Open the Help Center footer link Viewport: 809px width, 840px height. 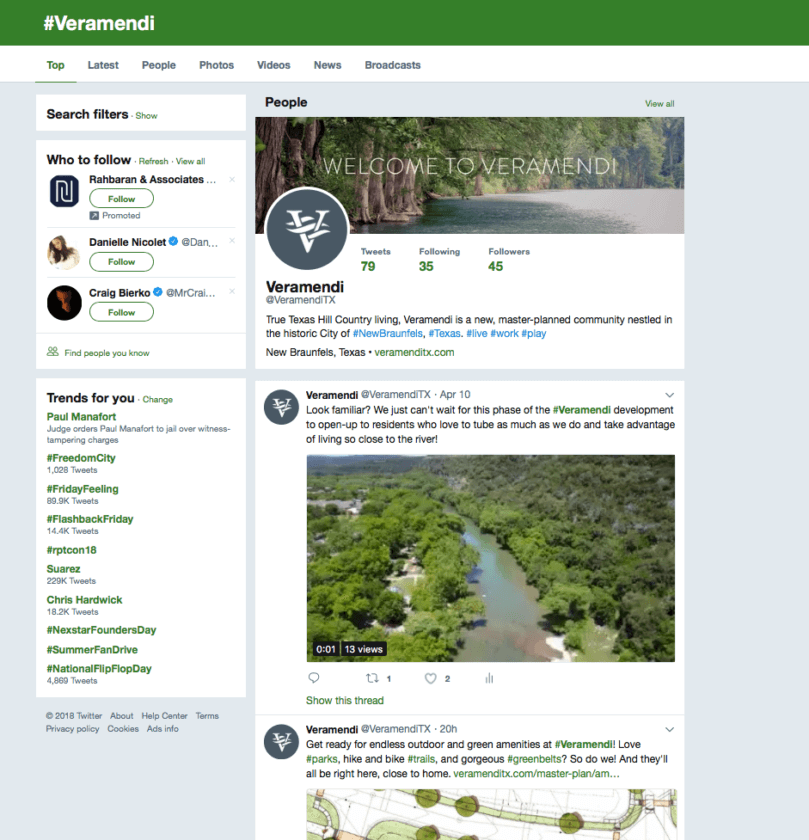tap(164, 716)
